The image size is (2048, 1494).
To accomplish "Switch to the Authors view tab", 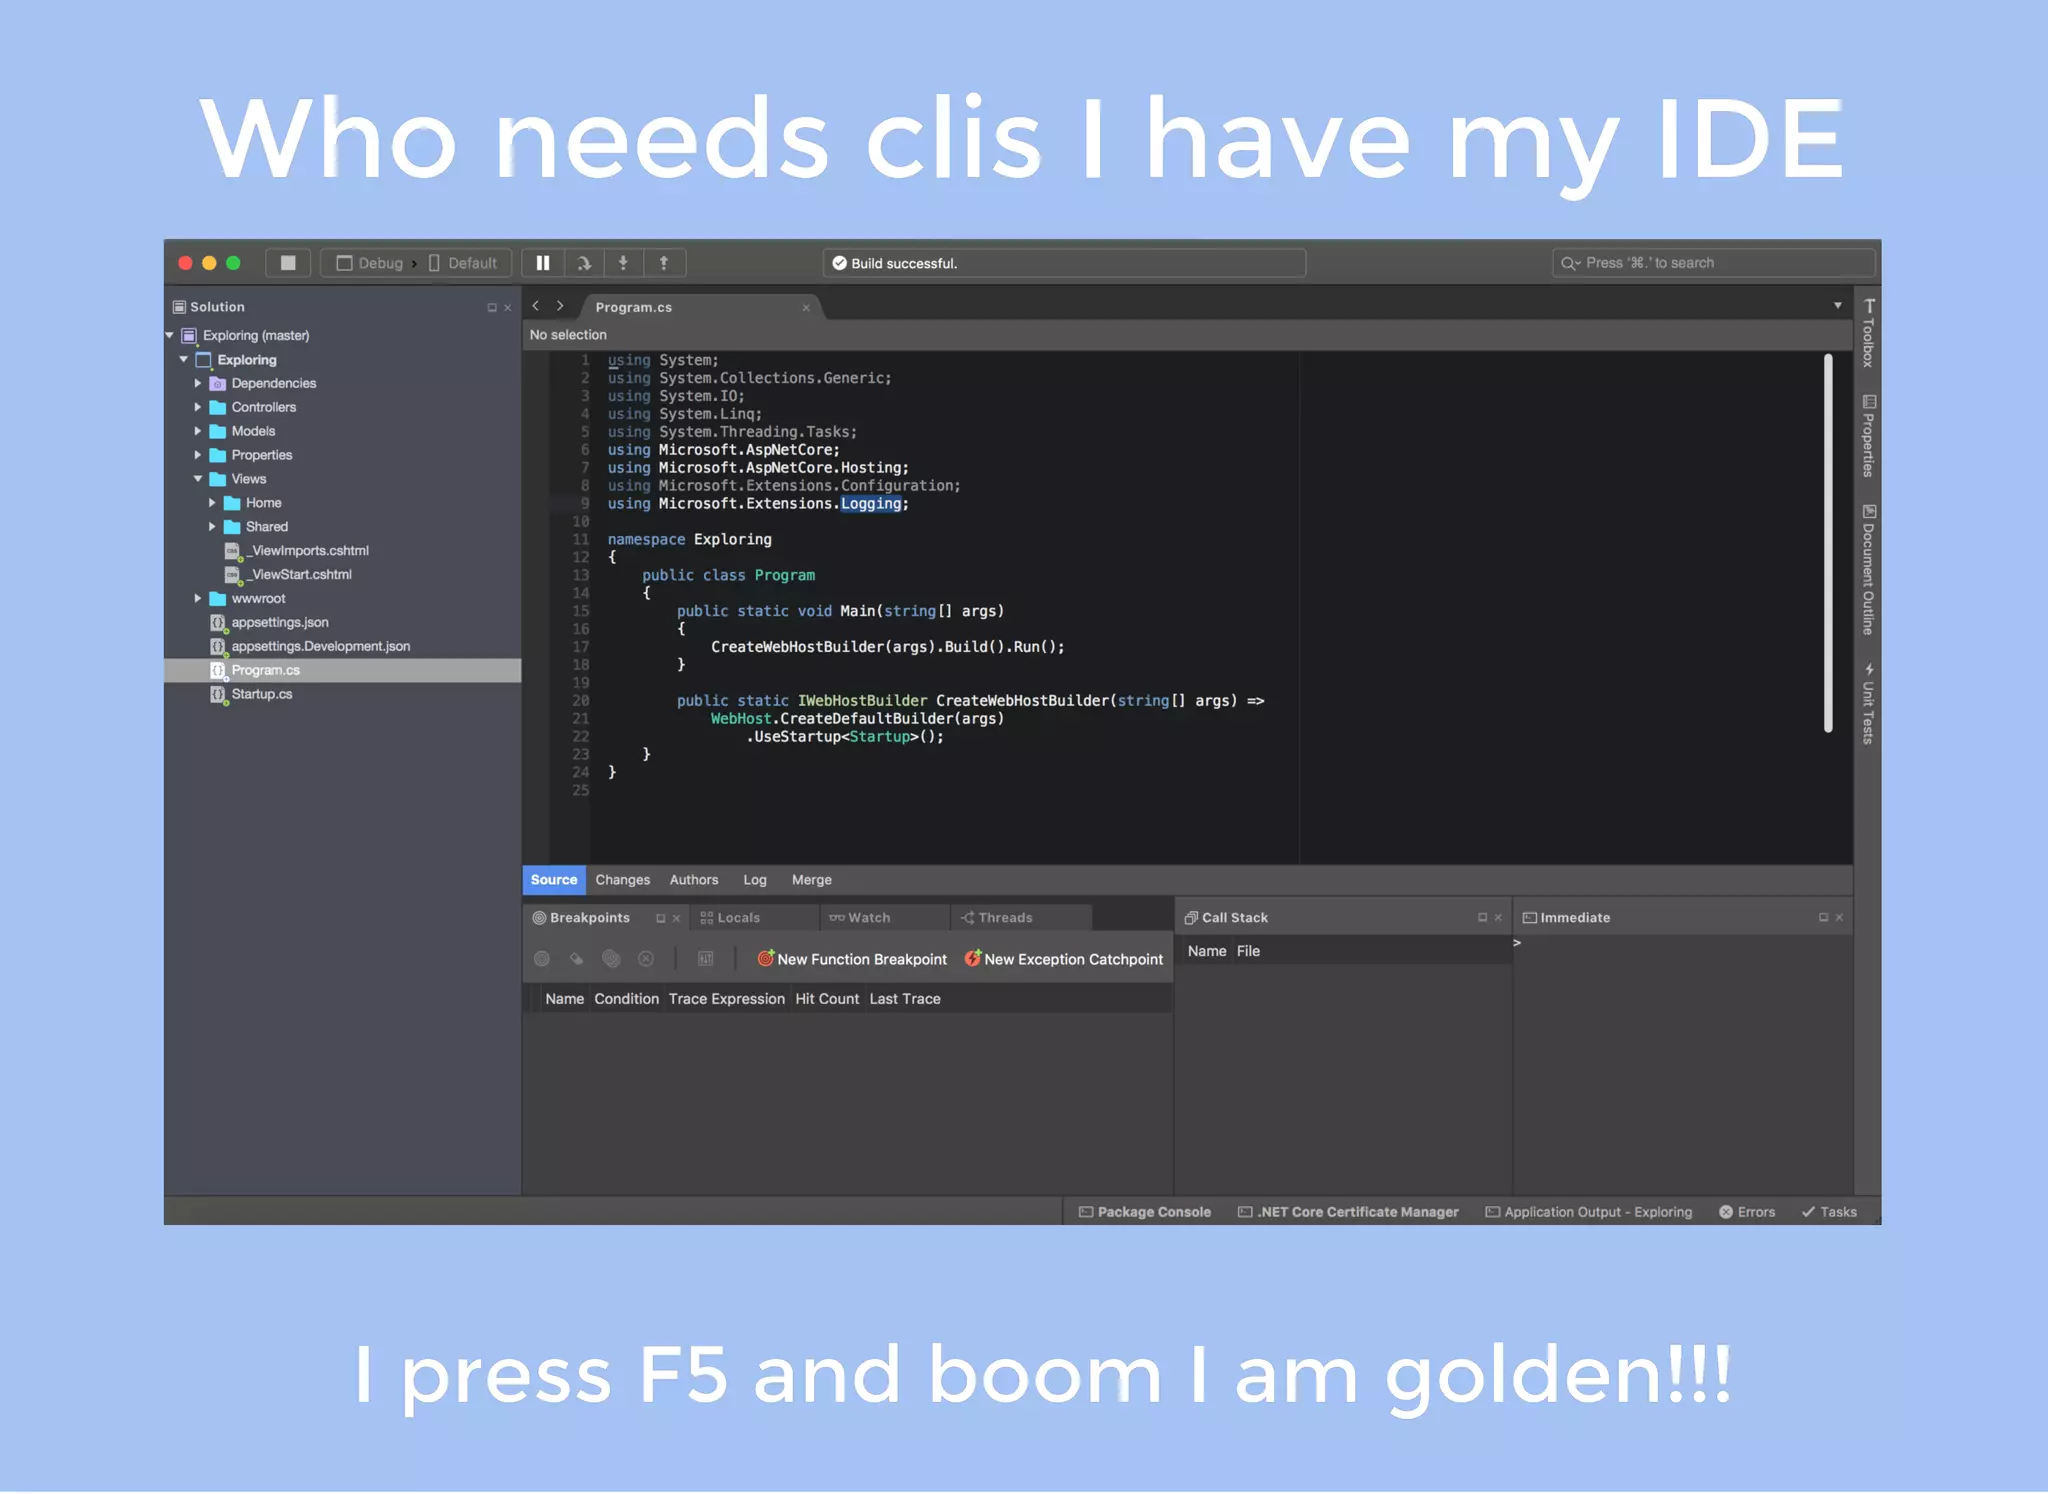I will [x=694, y=880].
